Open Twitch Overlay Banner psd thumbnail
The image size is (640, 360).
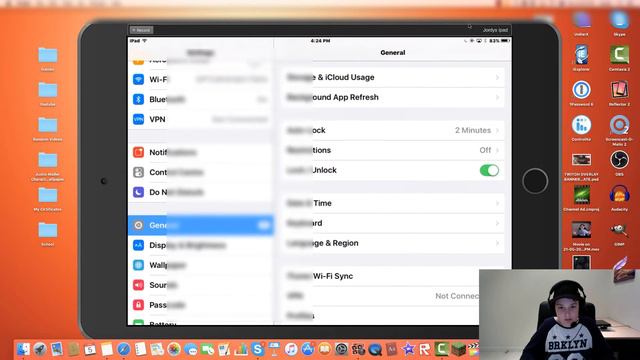point(581,160)
